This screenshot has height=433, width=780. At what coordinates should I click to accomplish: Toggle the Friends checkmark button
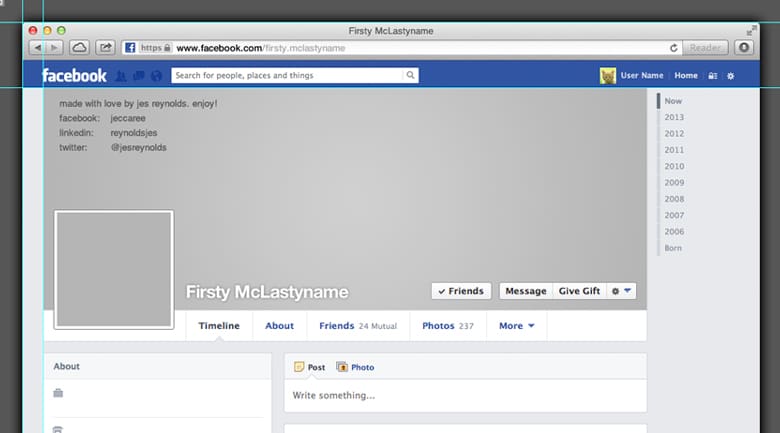[x=461, y=291]
